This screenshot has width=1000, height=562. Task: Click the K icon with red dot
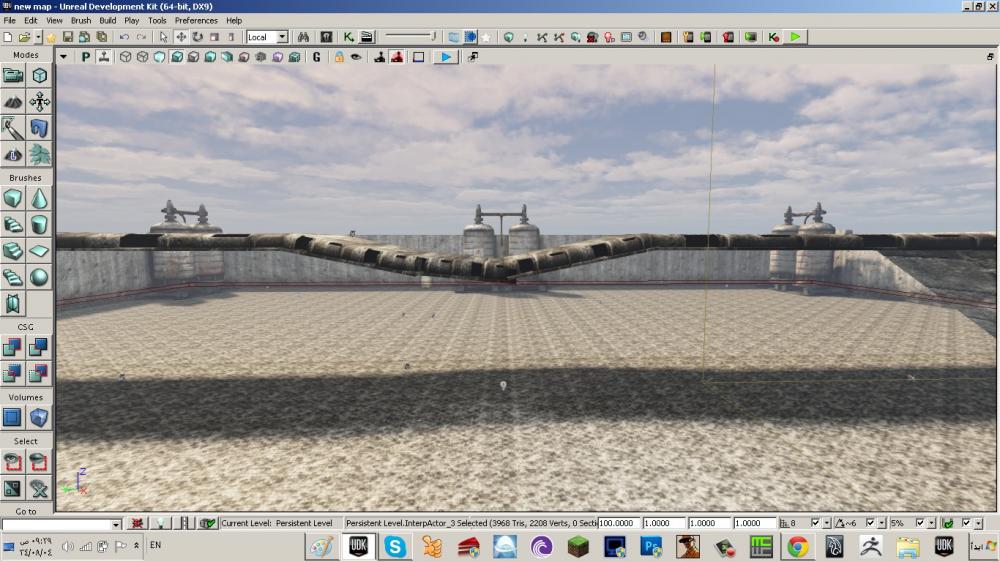pos(774,37)
